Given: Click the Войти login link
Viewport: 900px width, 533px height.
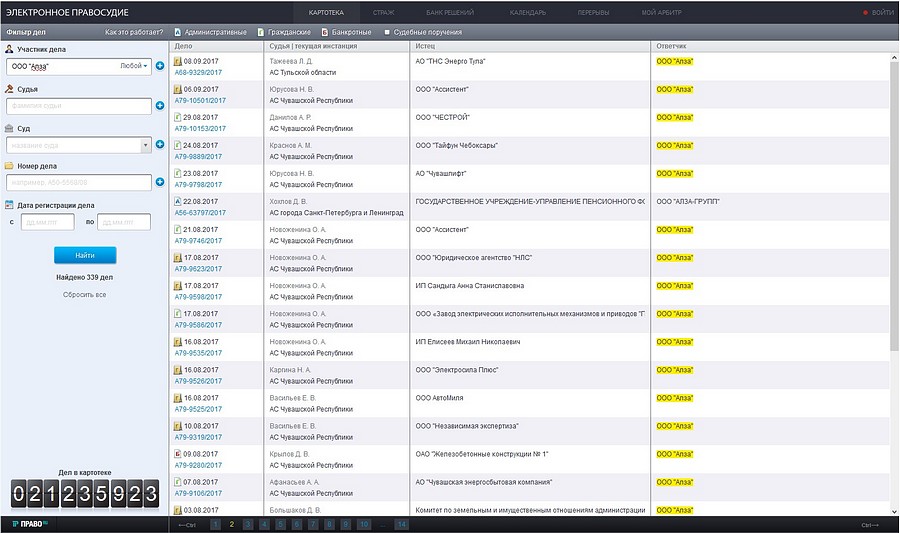Looking at the screenshot, I should pos(878,12).
